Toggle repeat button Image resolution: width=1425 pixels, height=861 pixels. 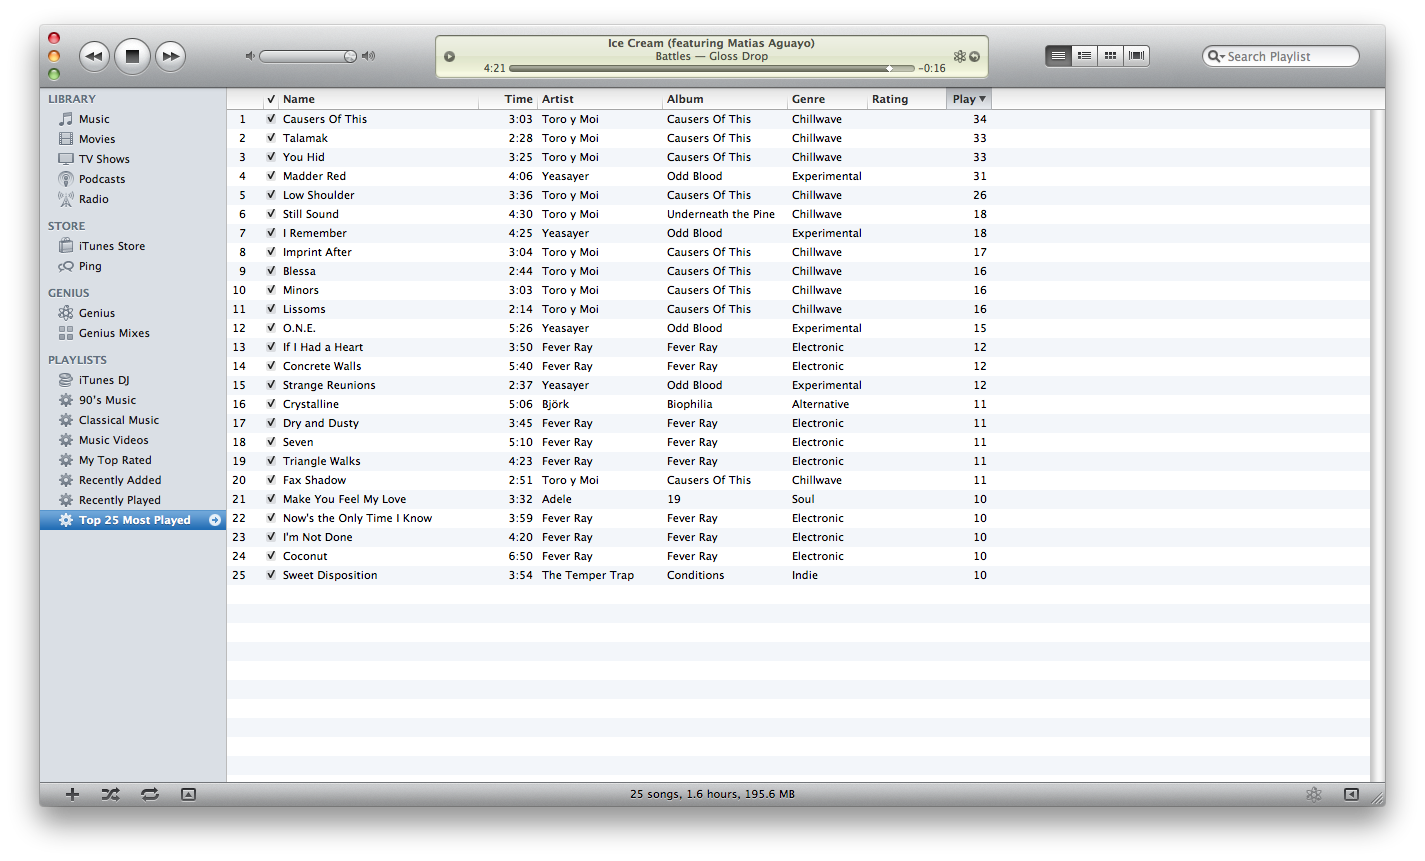[150, 794]
